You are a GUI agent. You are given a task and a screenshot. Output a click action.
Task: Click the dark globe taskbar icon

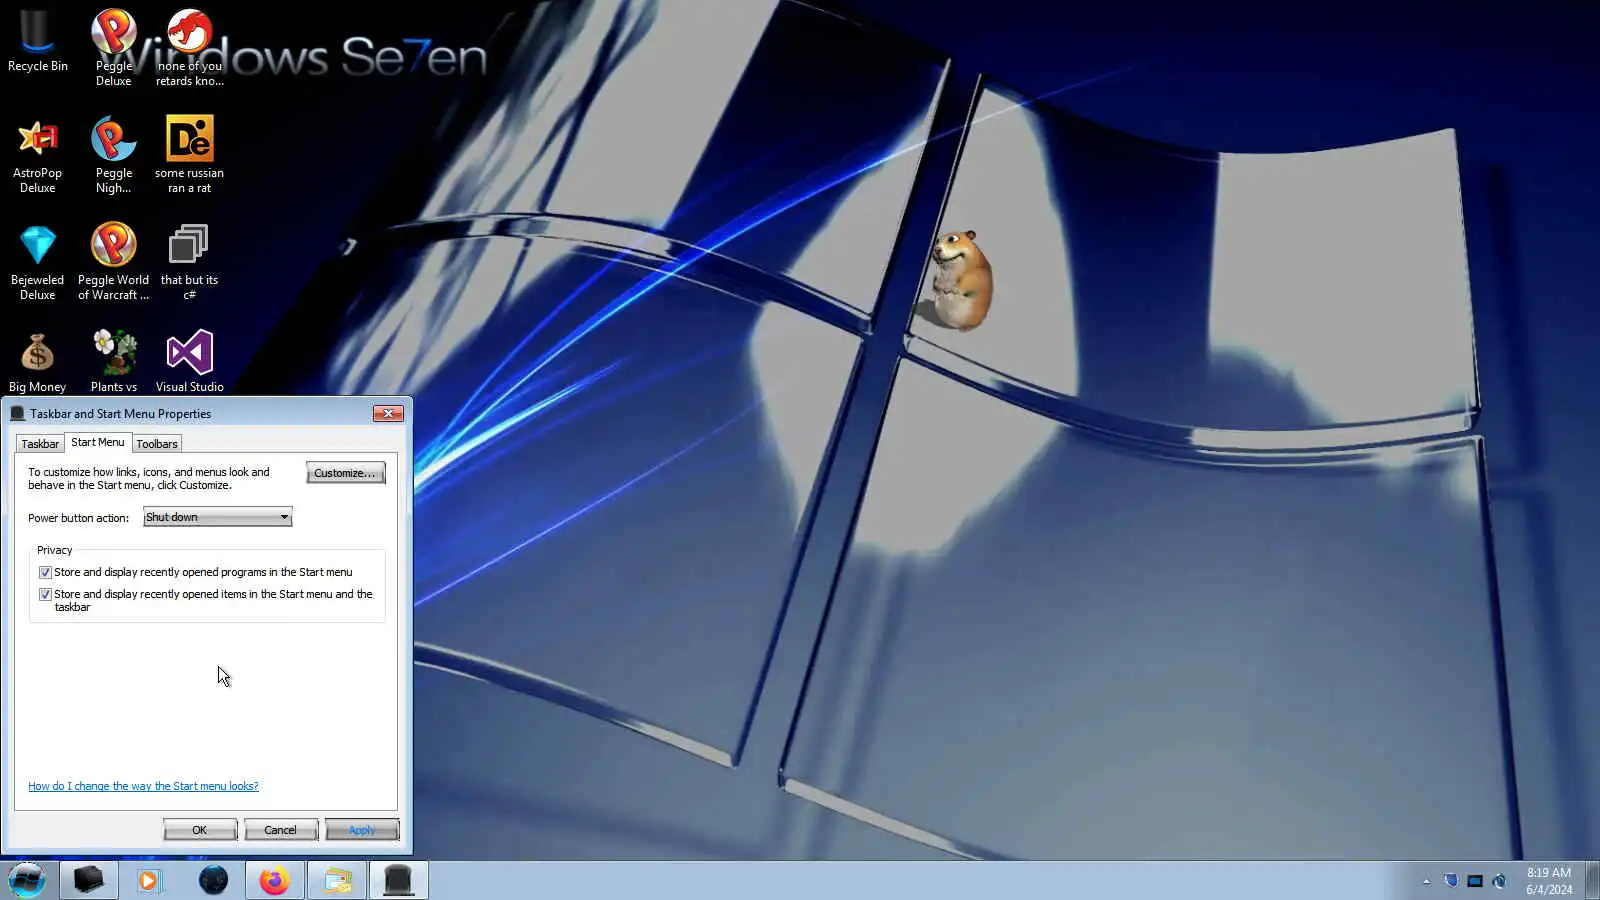(213, 880)
